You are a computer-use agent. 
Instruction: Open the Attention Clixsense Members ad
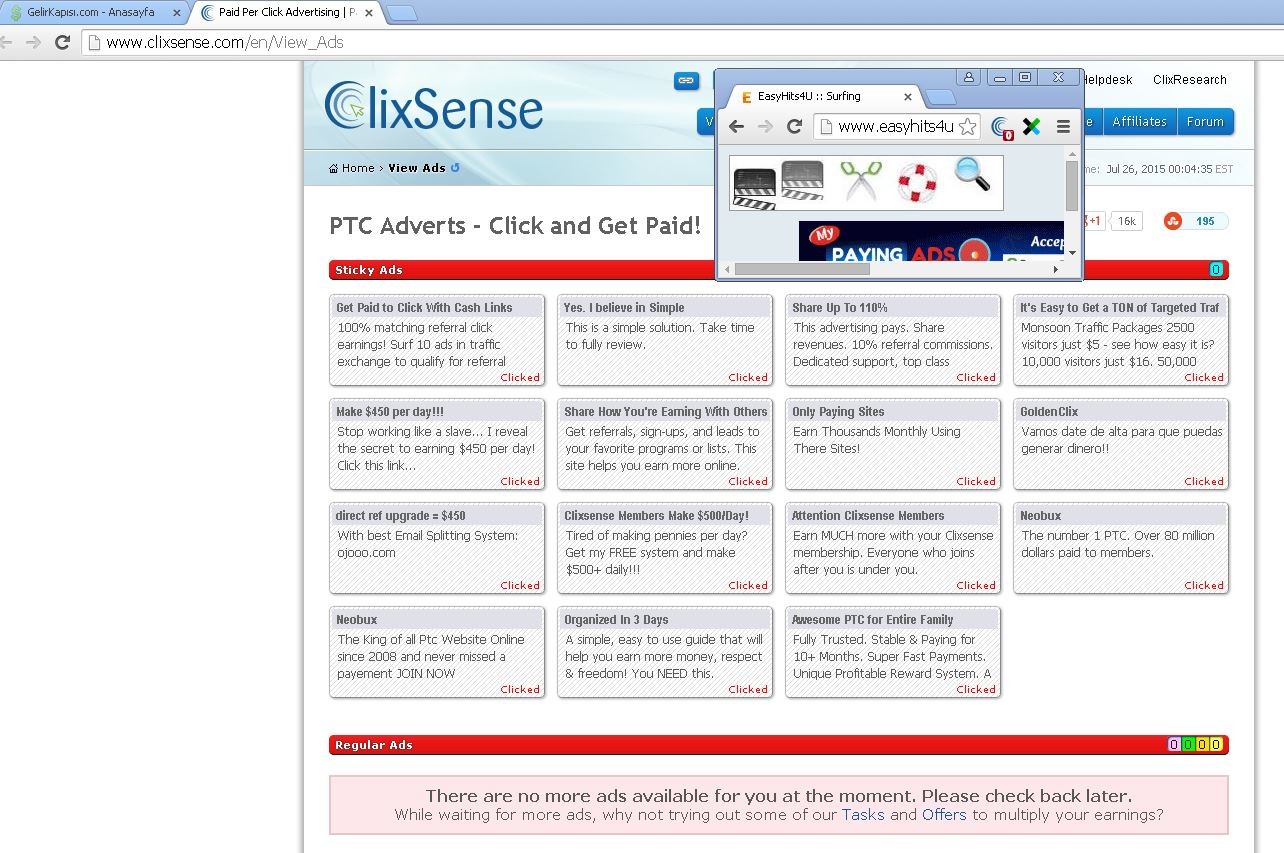(892, 548)
